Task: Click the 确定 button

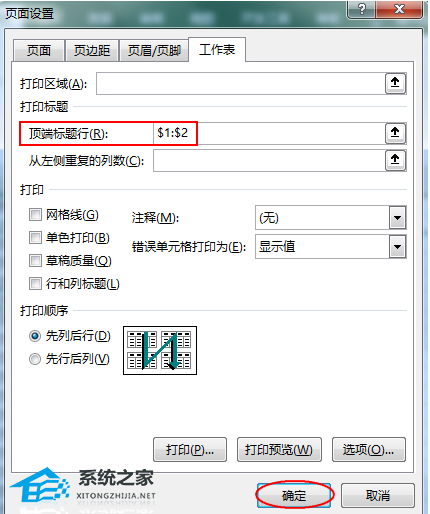Action: point(294,496)
